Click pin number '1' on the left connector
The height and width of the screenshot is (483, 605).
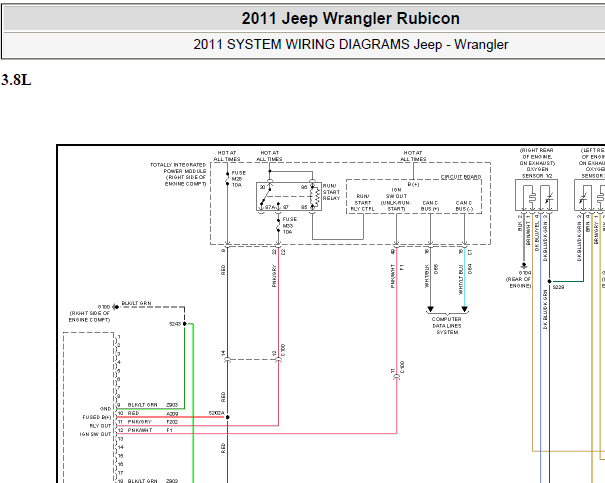tap(119, 337)
